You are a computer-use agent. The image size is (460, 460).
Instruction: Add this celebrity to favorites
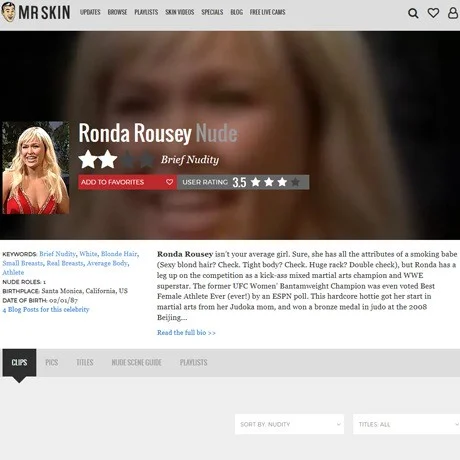pos(127,182)
